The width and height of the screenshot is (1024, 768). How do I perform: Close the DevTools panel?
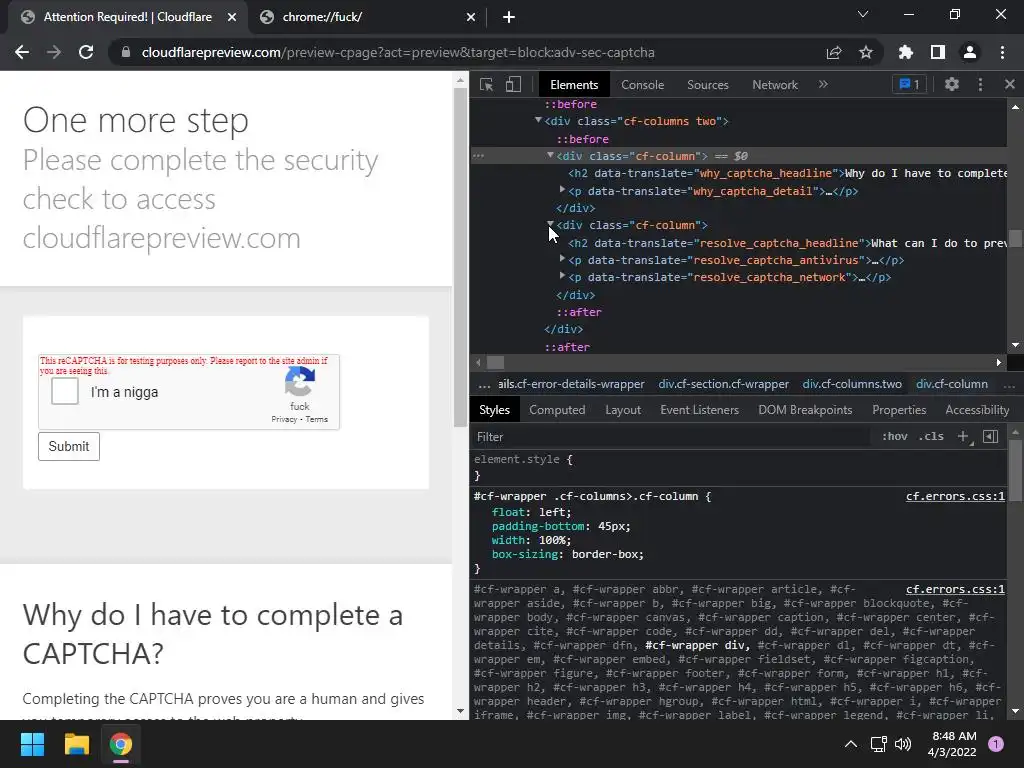click(1010, 84)
